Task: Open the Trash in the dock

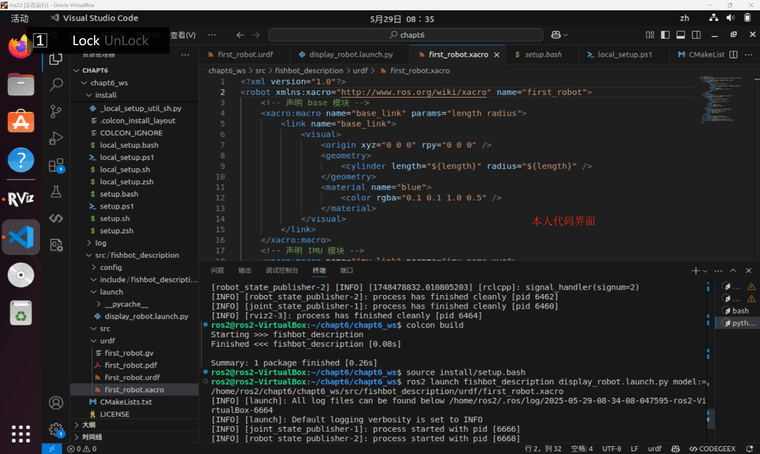Action: tap(21, 313)
